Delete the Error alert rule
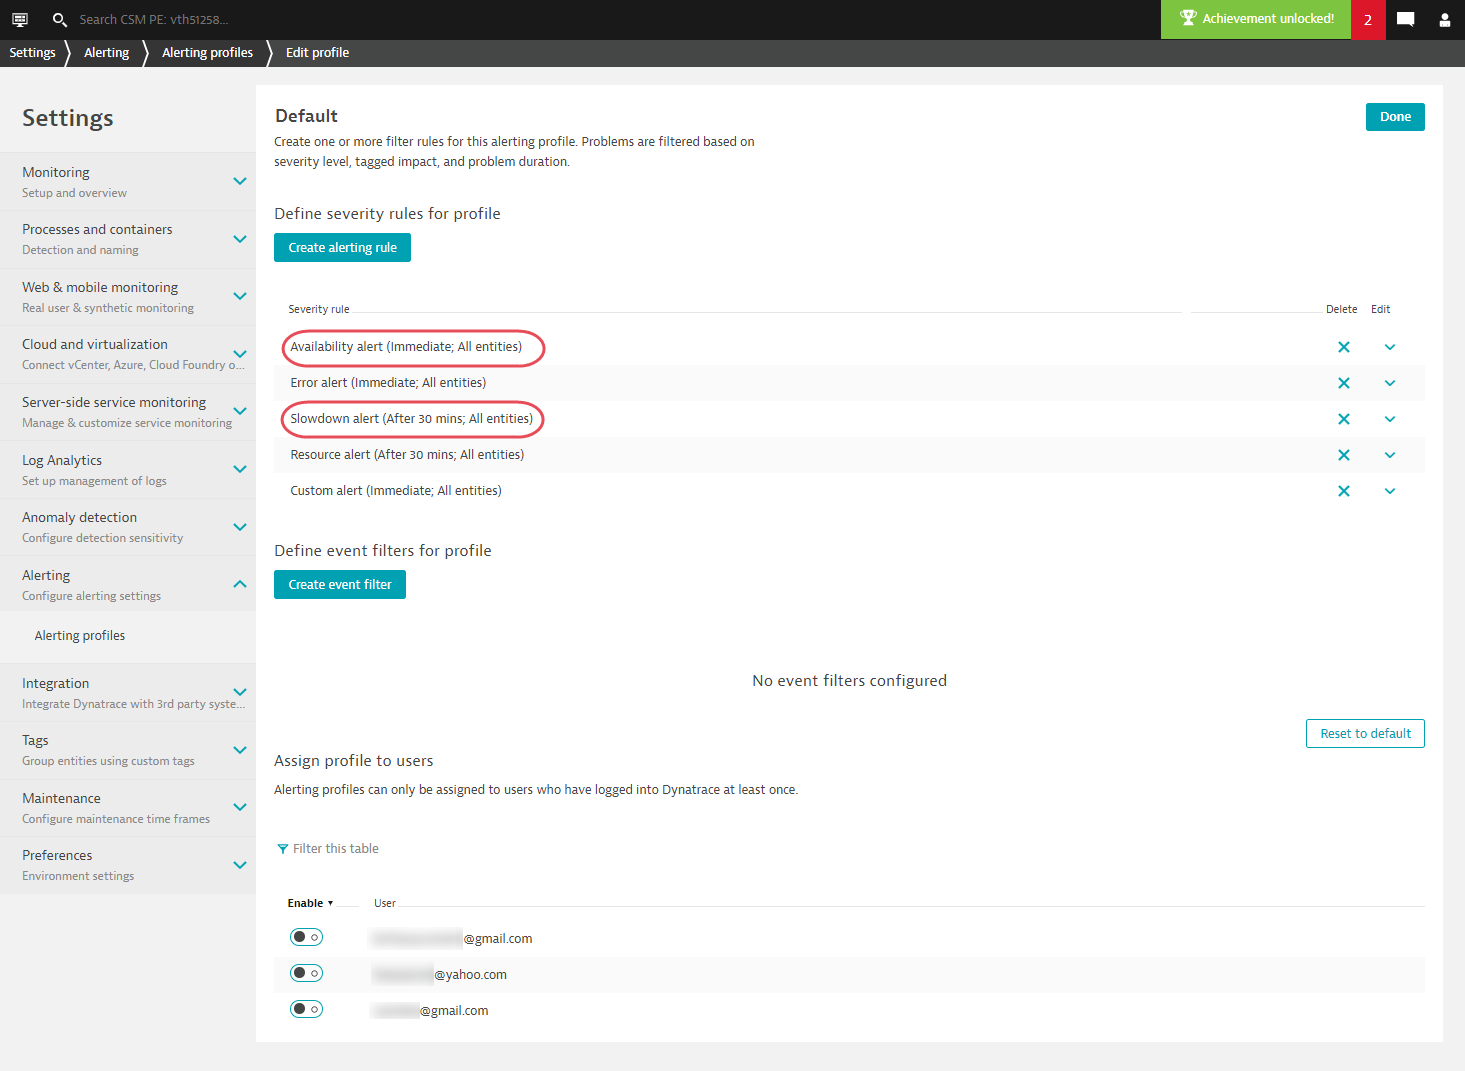The image size is (1465, 1071). 1344,383
